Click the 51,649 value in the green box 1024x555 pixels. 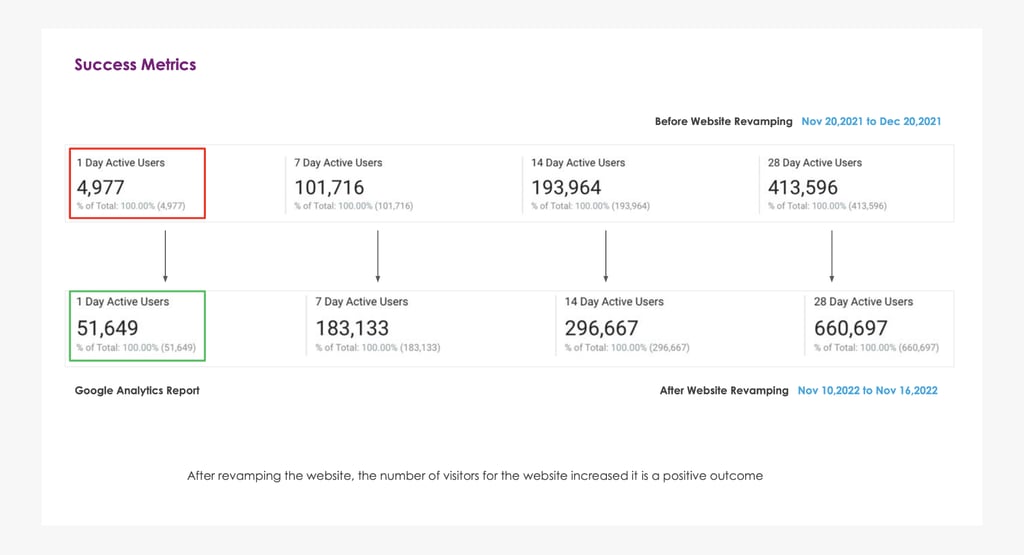pos(108,328)
